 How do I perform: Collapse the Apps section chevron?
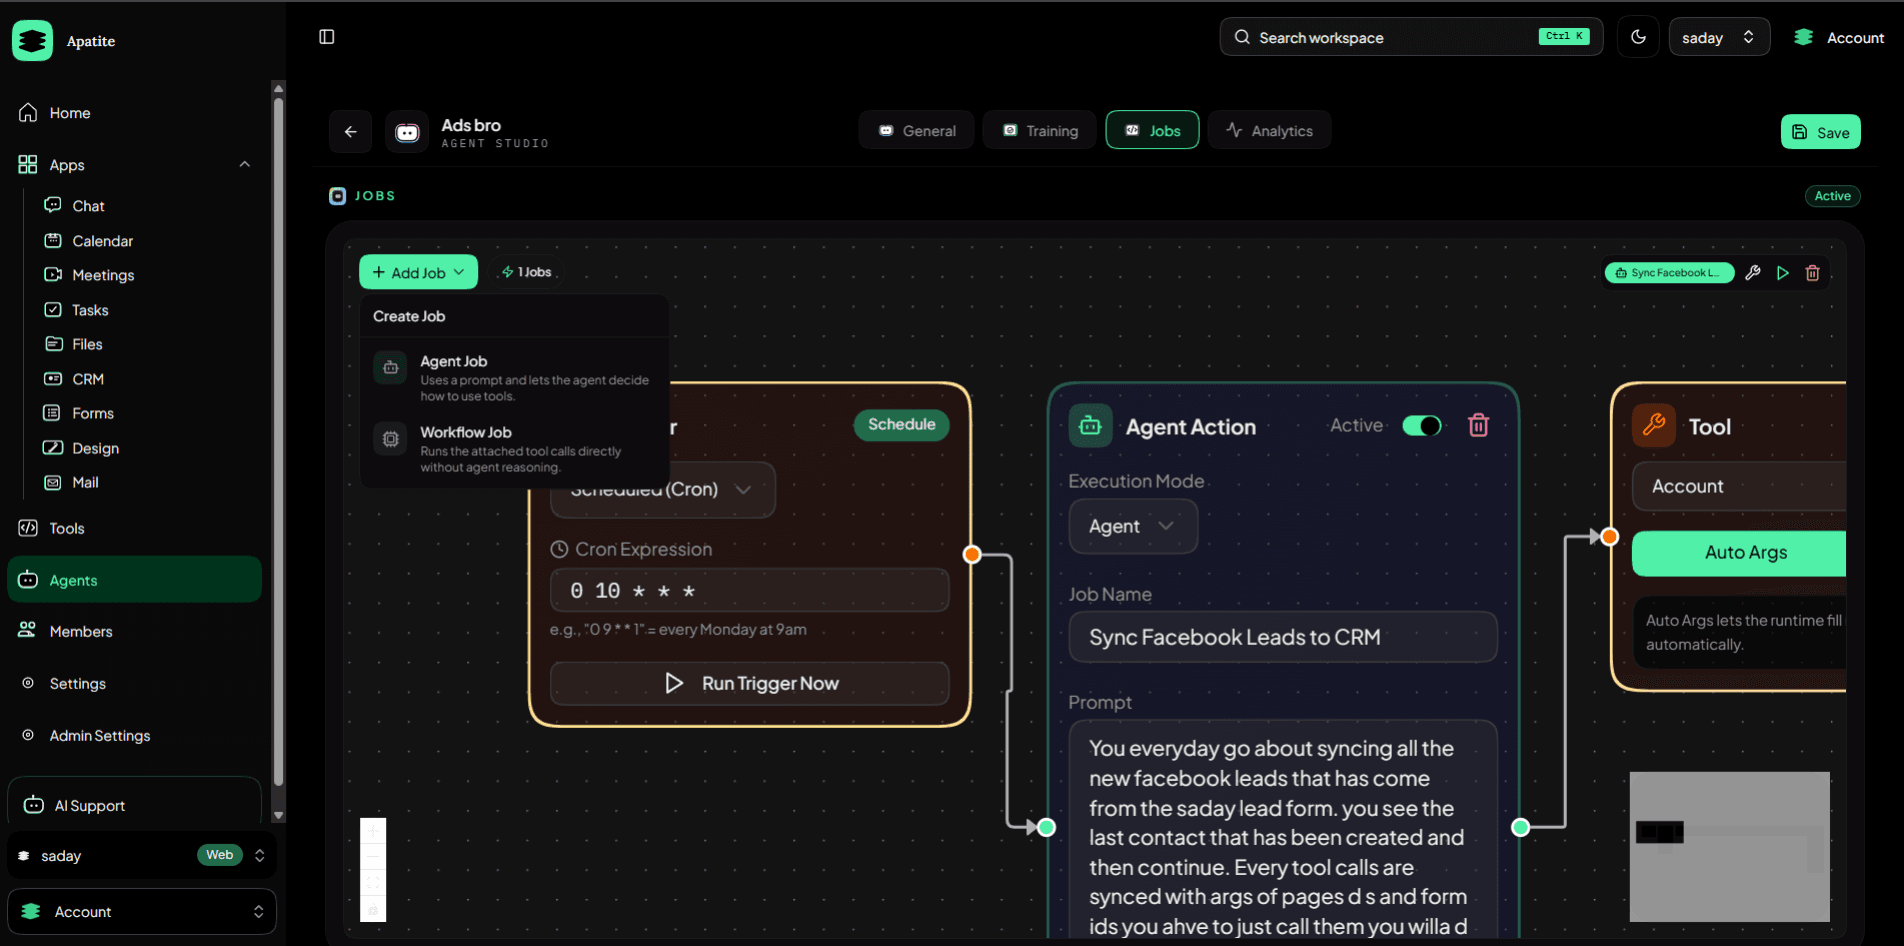[x=245, y=164]
